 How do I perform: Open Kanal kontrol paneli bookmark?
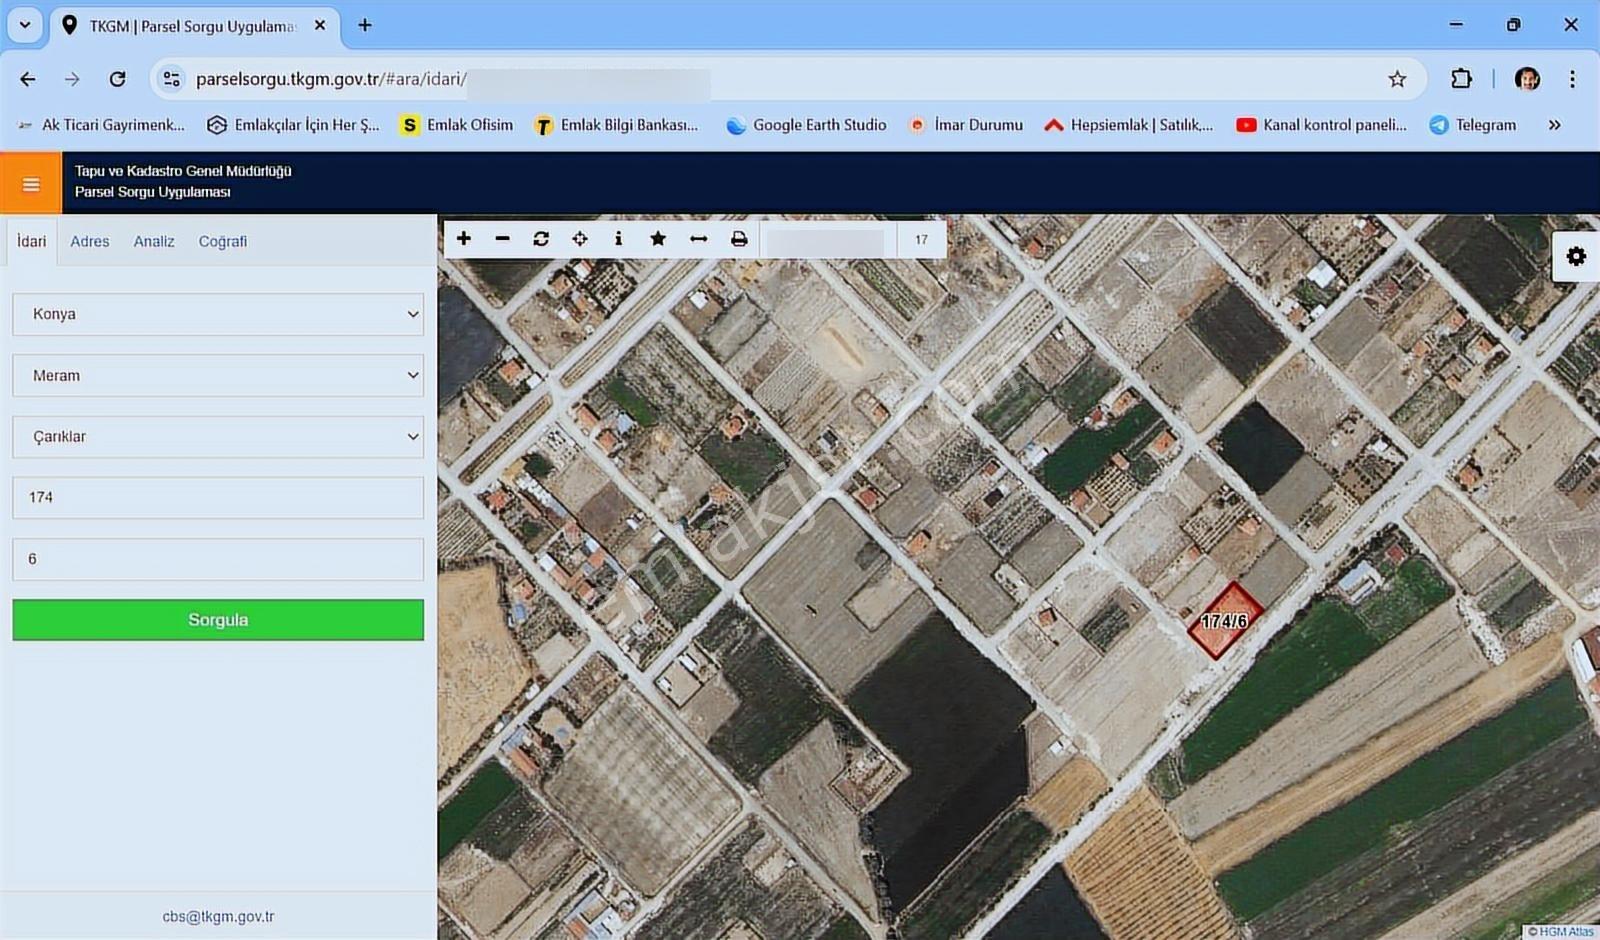click(1321, 125)
